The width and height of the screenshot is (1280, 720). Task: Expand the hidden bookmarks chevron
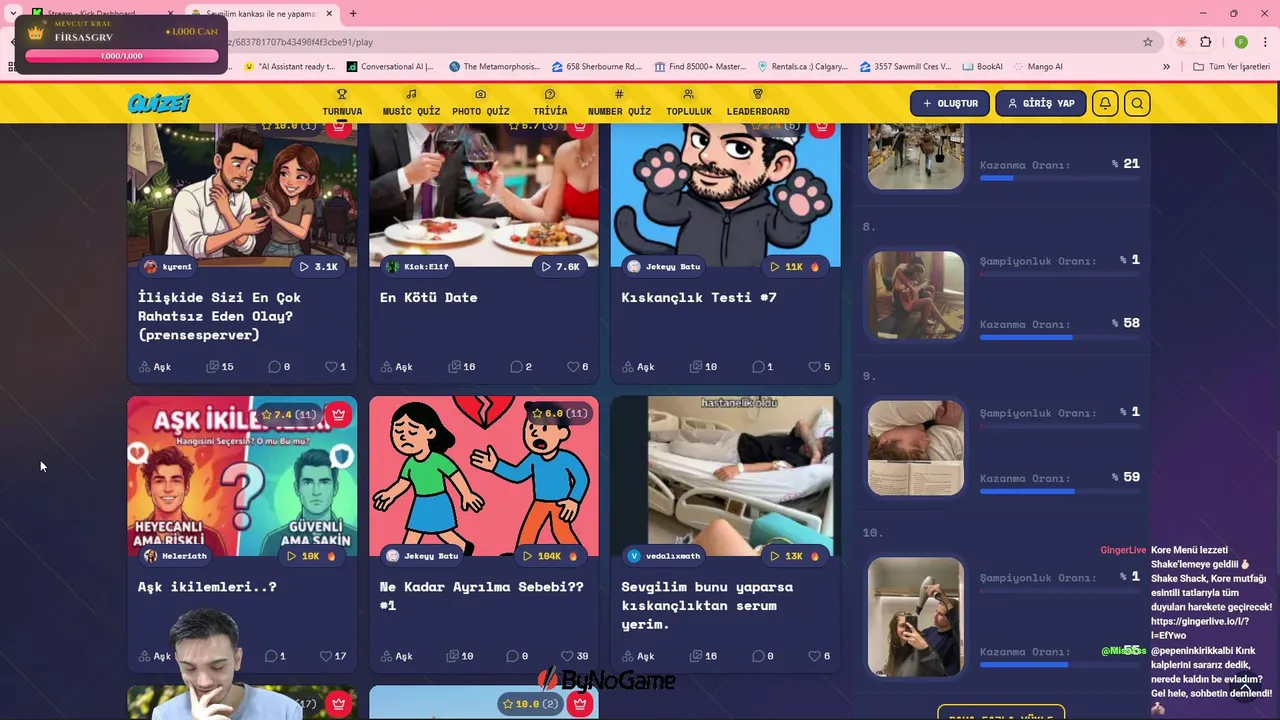point(1166,66)
